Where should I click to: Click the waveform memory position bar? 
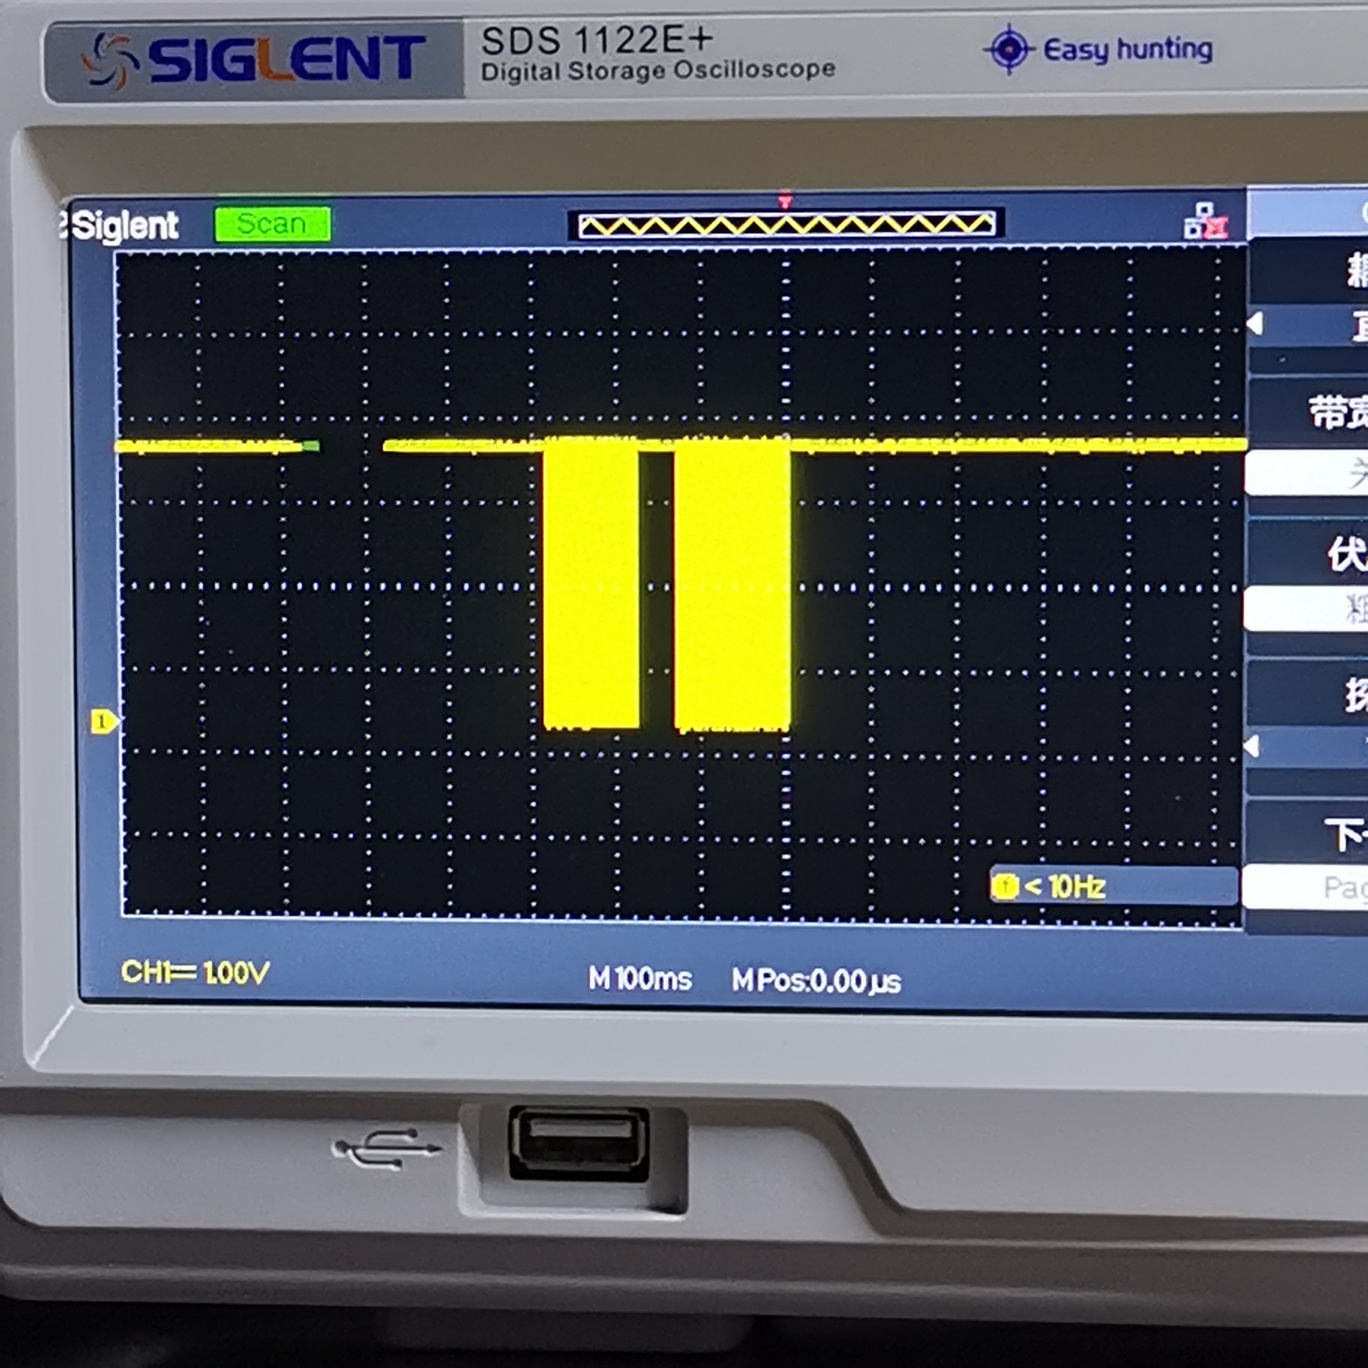(x=786, y=225)
